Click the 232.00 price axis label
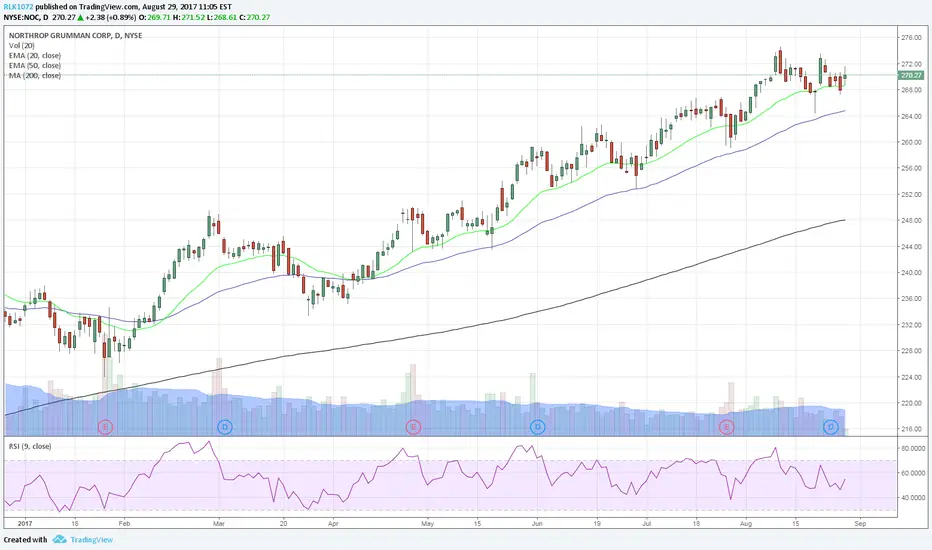 point(911,325)
